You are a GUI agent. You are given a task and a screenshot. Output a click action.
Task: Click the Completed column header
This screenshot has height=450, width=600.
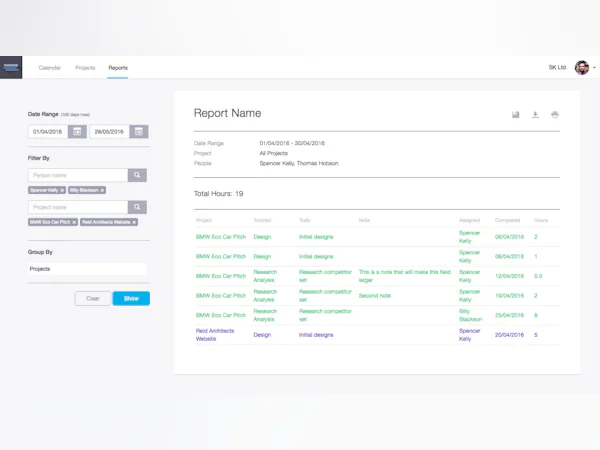click(x=507, y=220)
